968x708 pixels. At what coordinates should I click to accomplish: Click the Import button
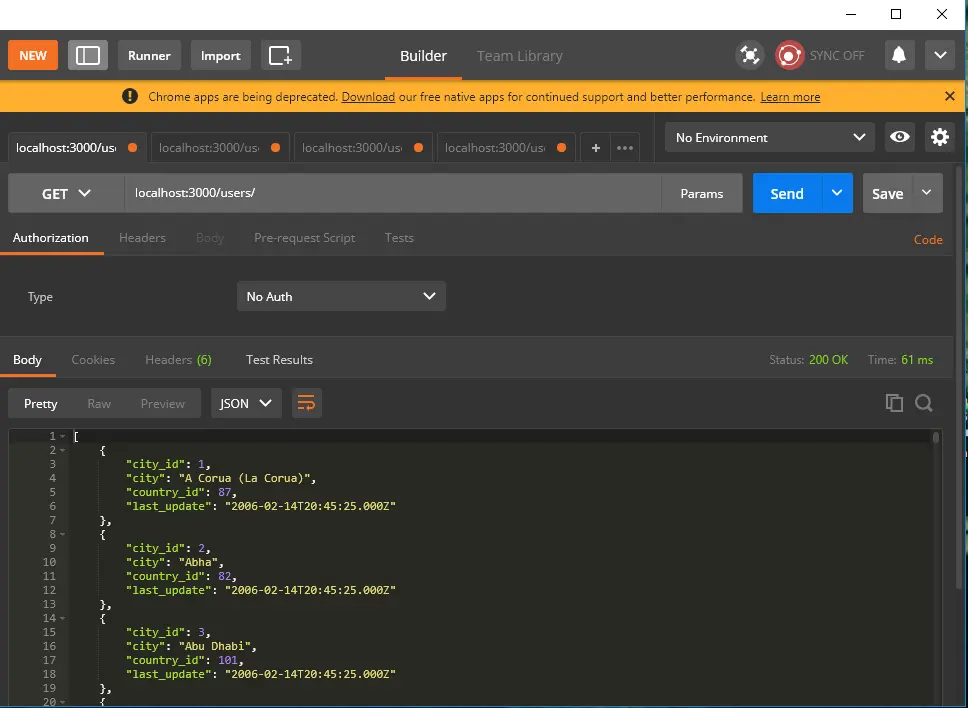tap(220, 56)
